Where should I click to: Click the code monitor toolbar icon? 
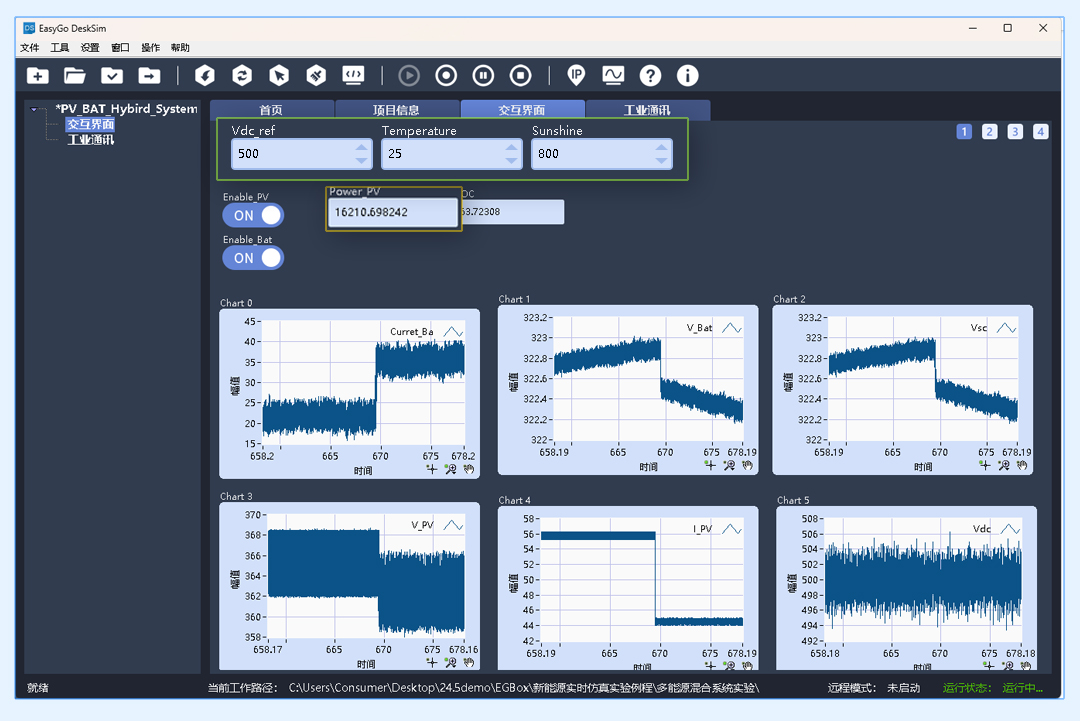point(353,75)
